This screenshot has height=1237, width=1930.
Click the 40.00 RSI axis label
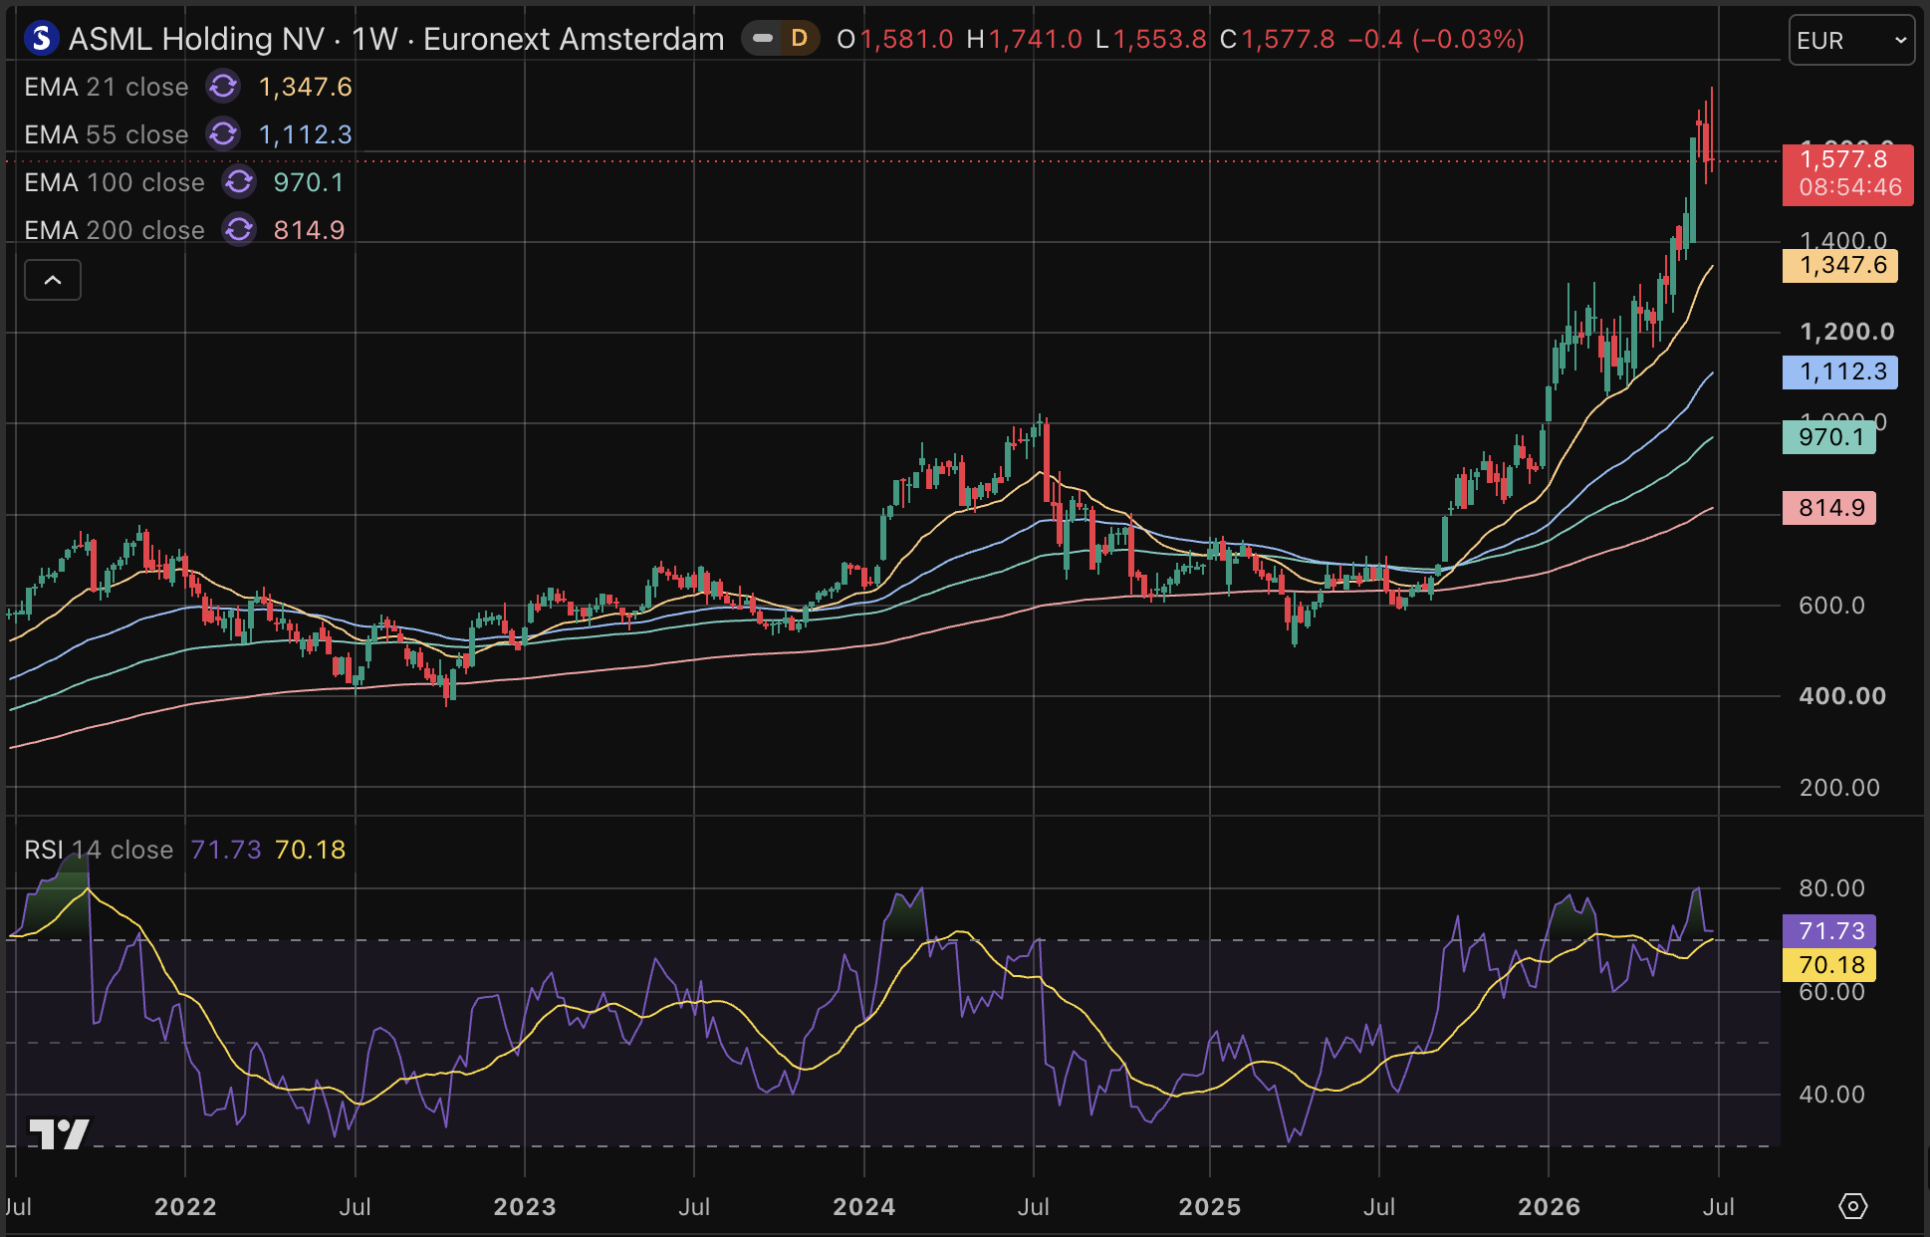pos(1832,1094)
